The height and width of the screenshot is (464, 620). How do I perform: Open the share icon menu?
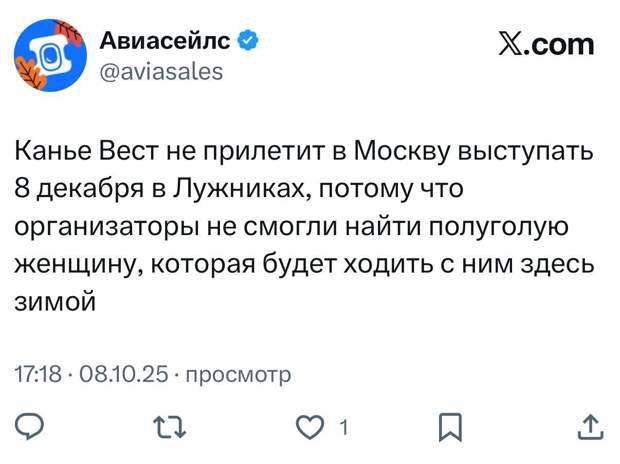[x=591, y=428]
